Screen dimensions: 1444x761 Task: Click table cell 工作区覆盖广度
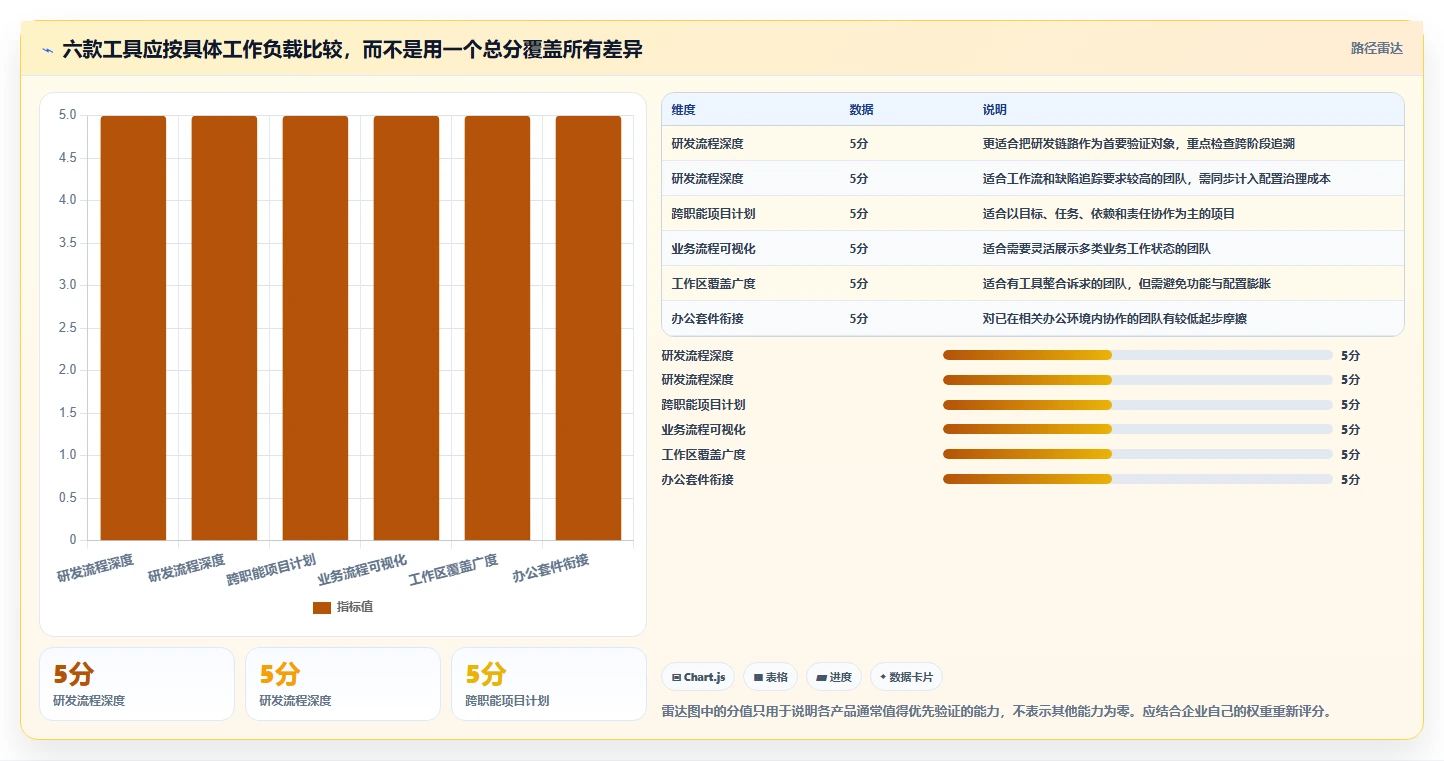713,284
